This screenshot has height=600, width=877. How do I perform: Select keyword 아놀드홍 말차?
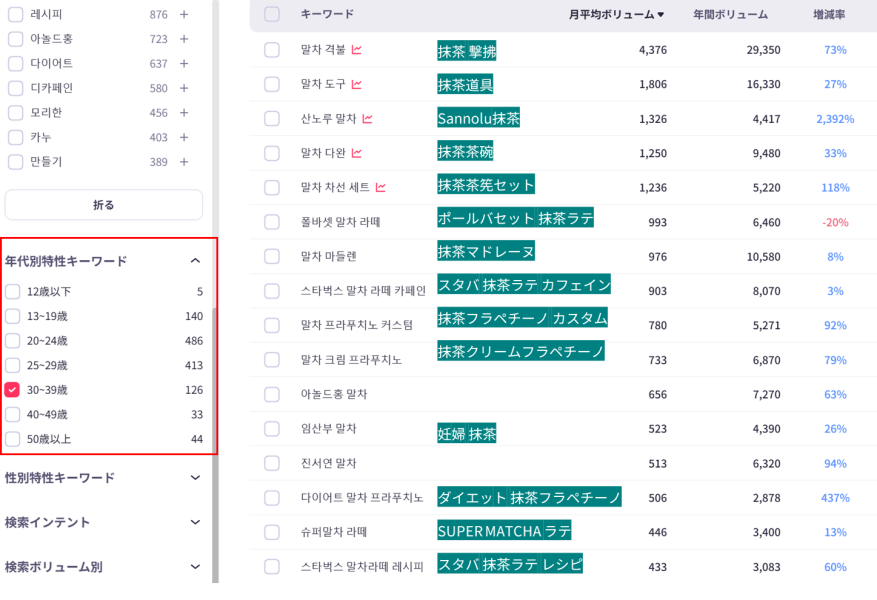(333, 394)
